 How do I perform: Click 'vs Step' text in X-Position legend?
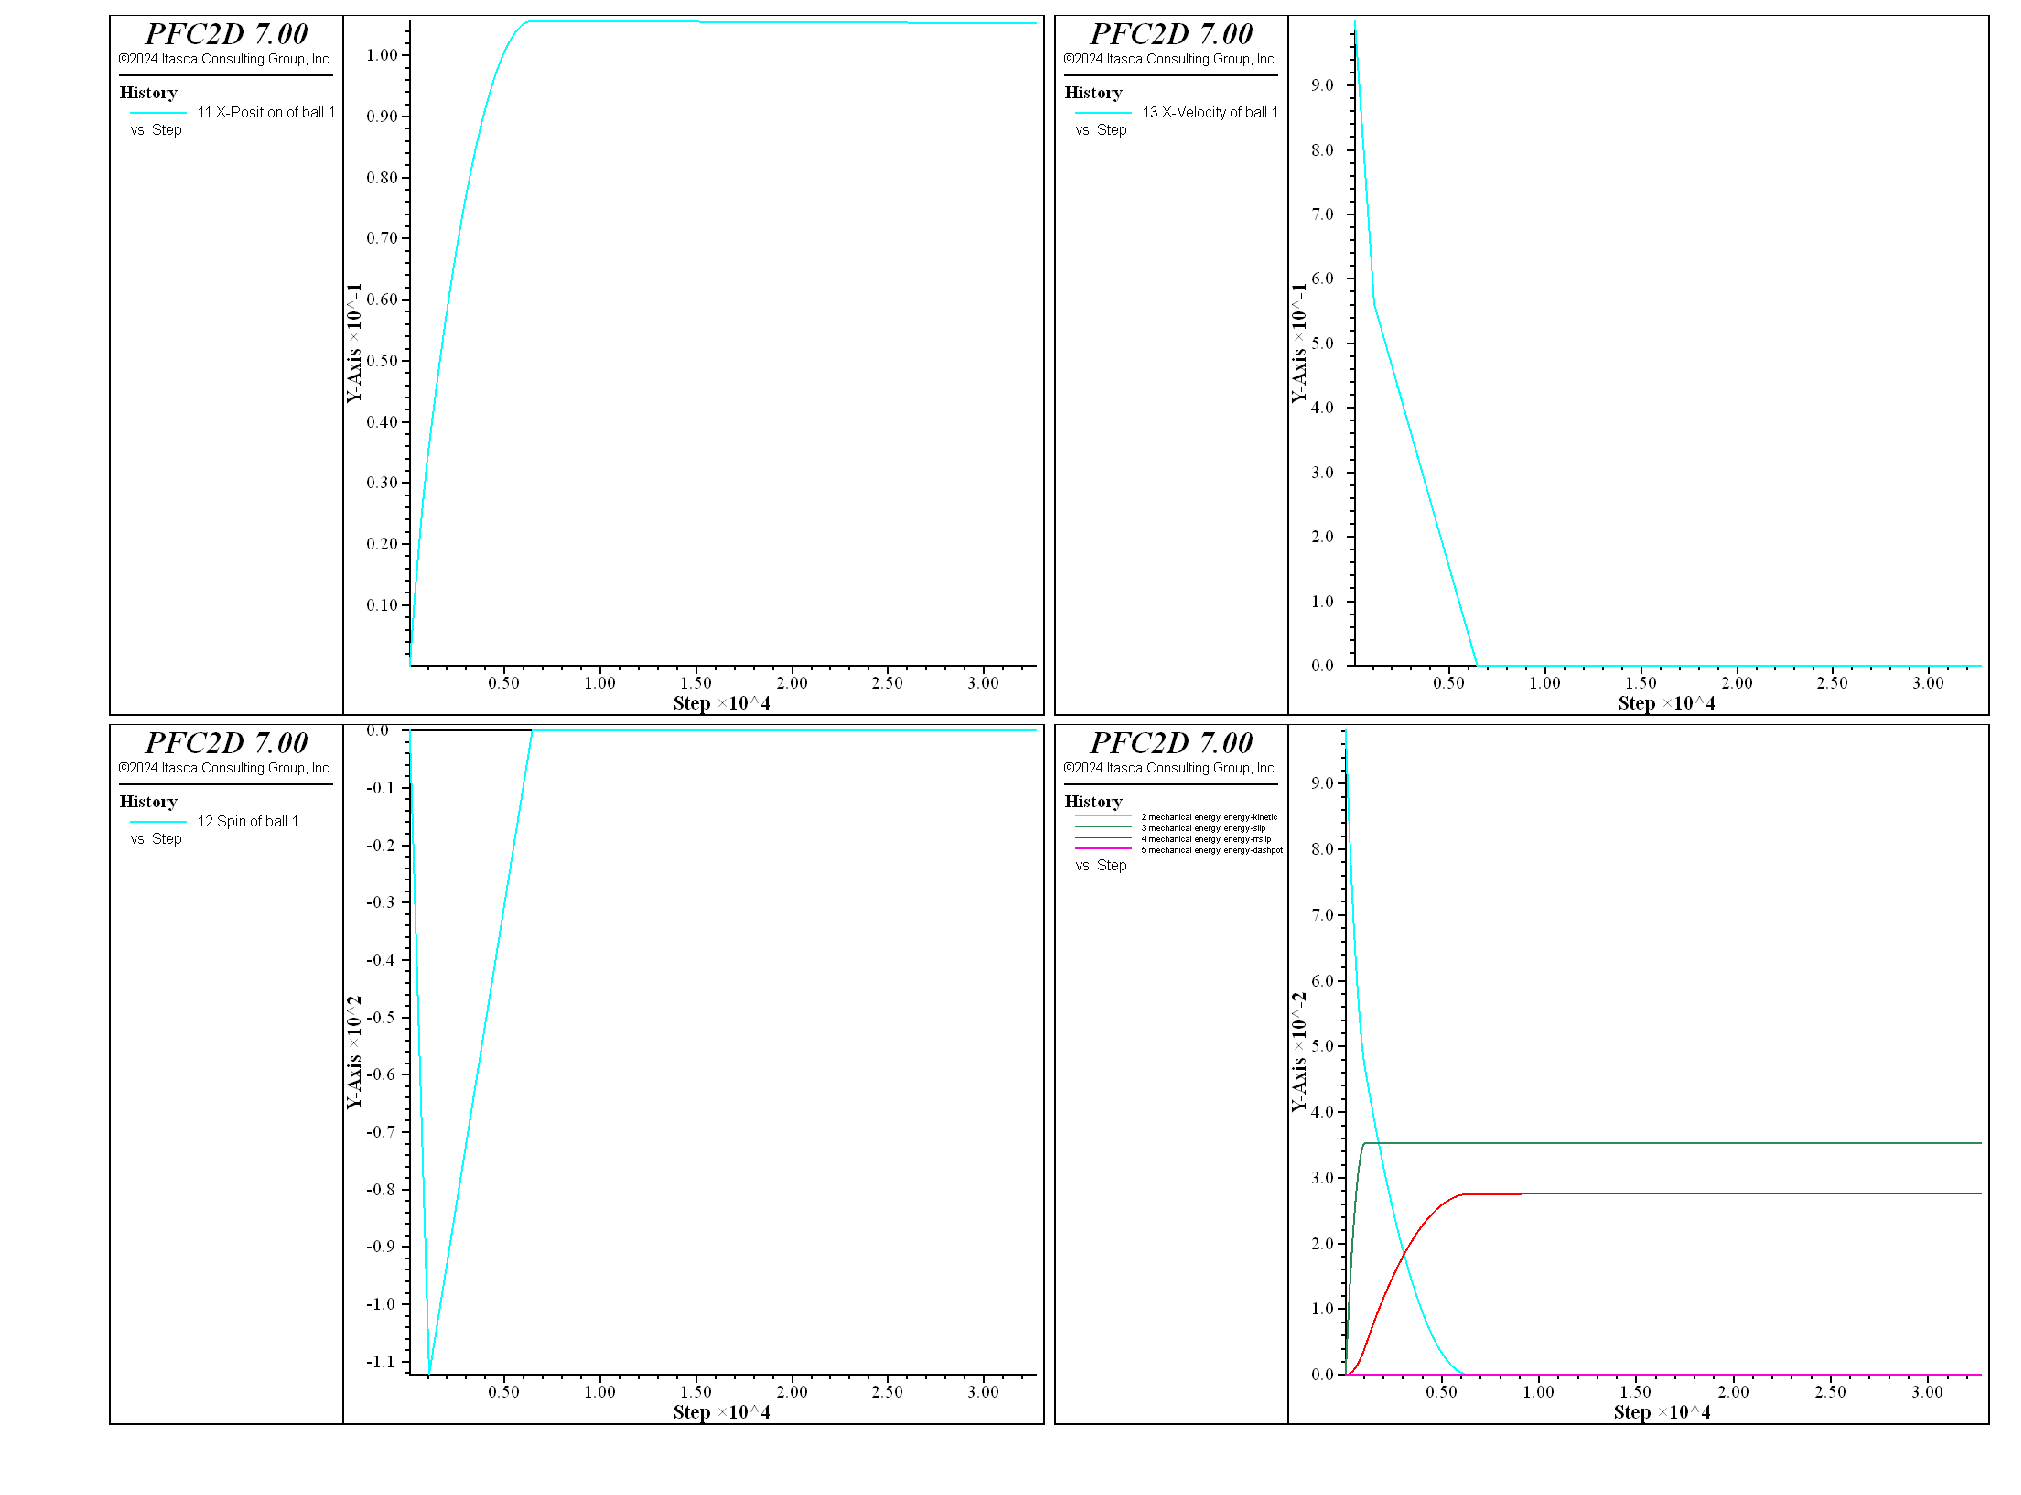[x=156, y=130]
